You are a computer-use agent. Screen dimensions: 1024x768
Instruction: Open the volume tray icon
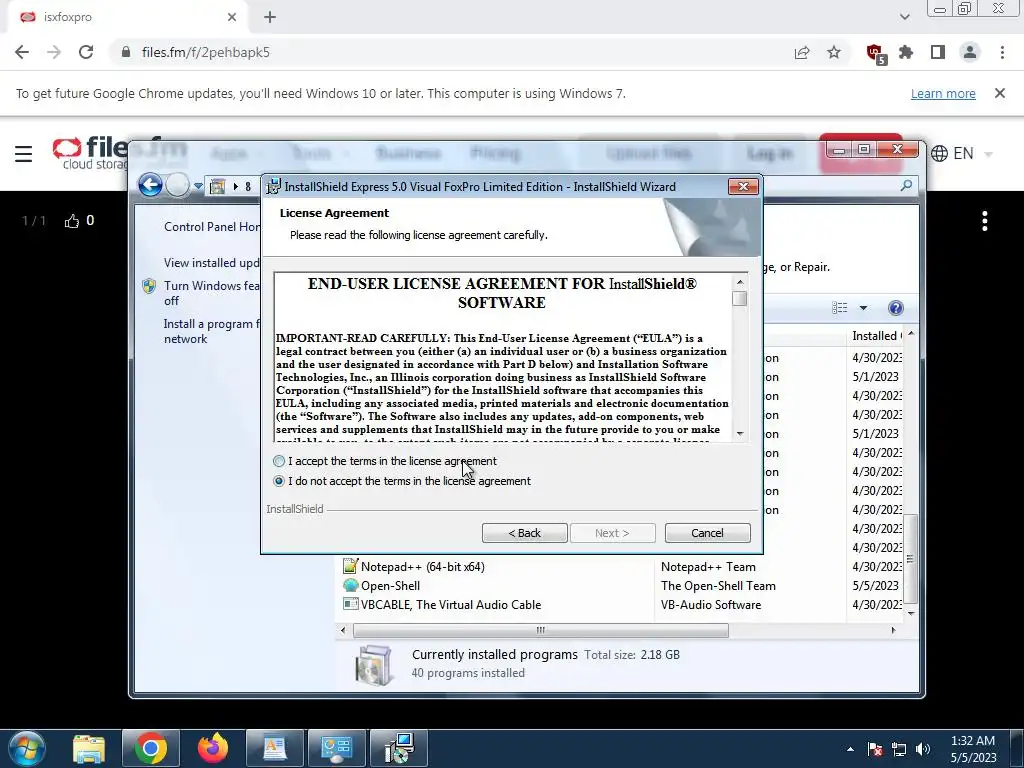click(x=923, y=749)
